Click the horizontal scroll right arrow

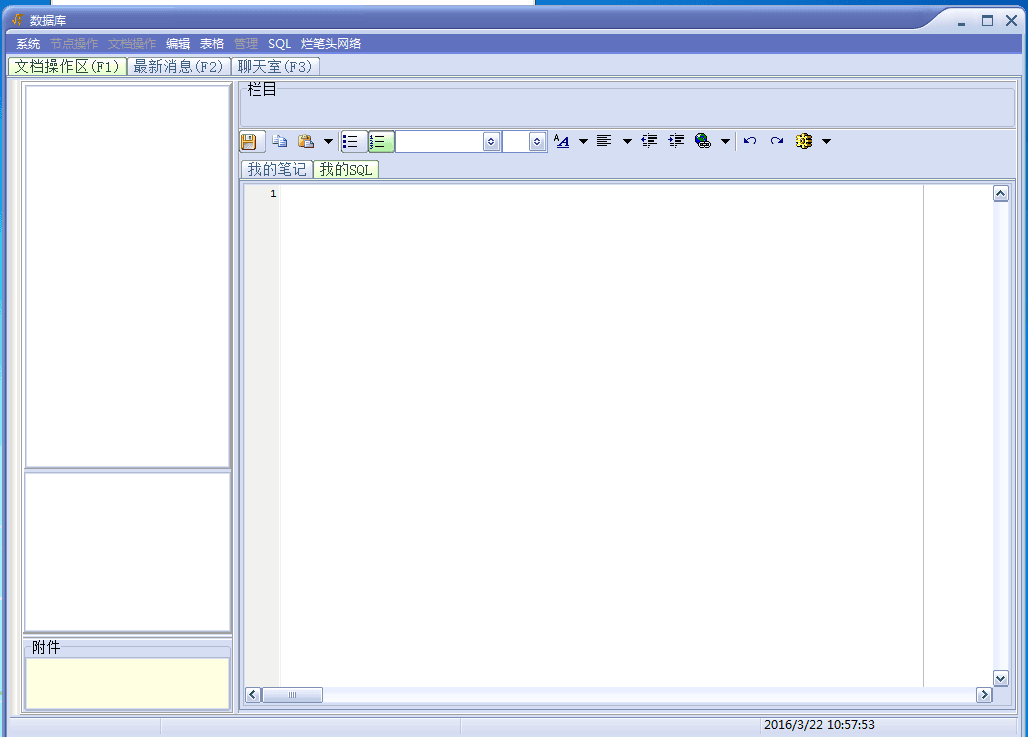(984, 694)
